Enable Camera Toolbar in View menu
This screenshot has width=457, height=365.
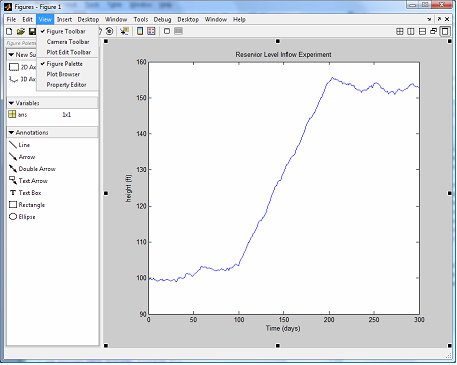coord(68,42)
